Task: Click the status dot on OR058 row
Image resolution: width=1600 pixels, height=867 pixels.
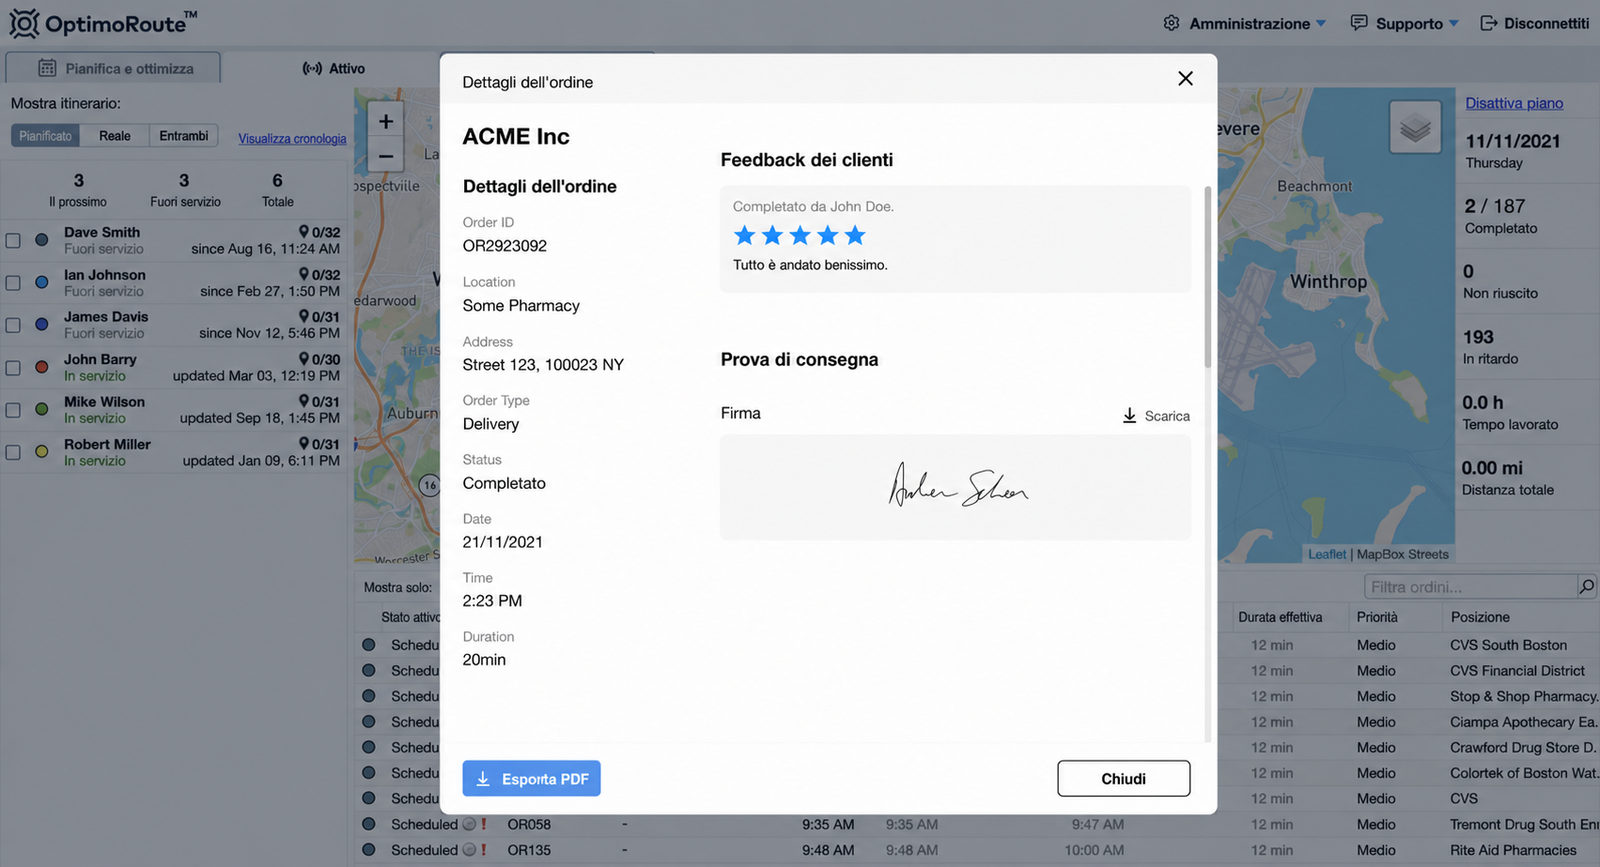Action: (x=369, y=824)
